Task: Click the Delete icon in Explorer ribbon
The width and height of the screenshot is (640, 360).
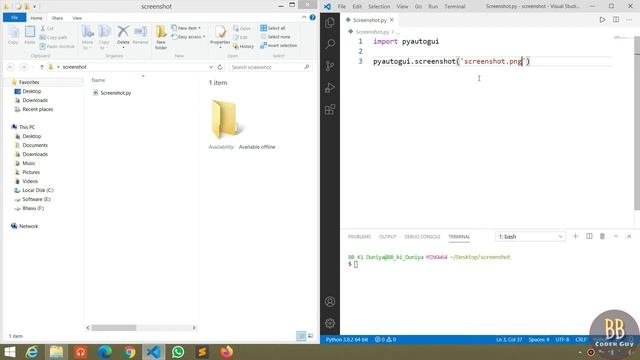Action: 123,35
